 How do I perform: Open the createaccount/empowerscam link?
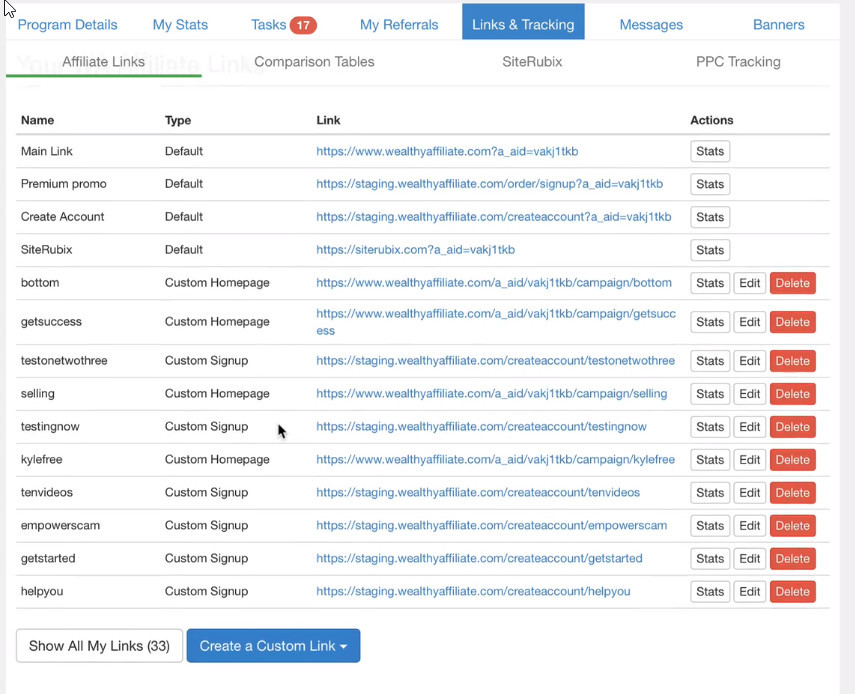(492, 525)
